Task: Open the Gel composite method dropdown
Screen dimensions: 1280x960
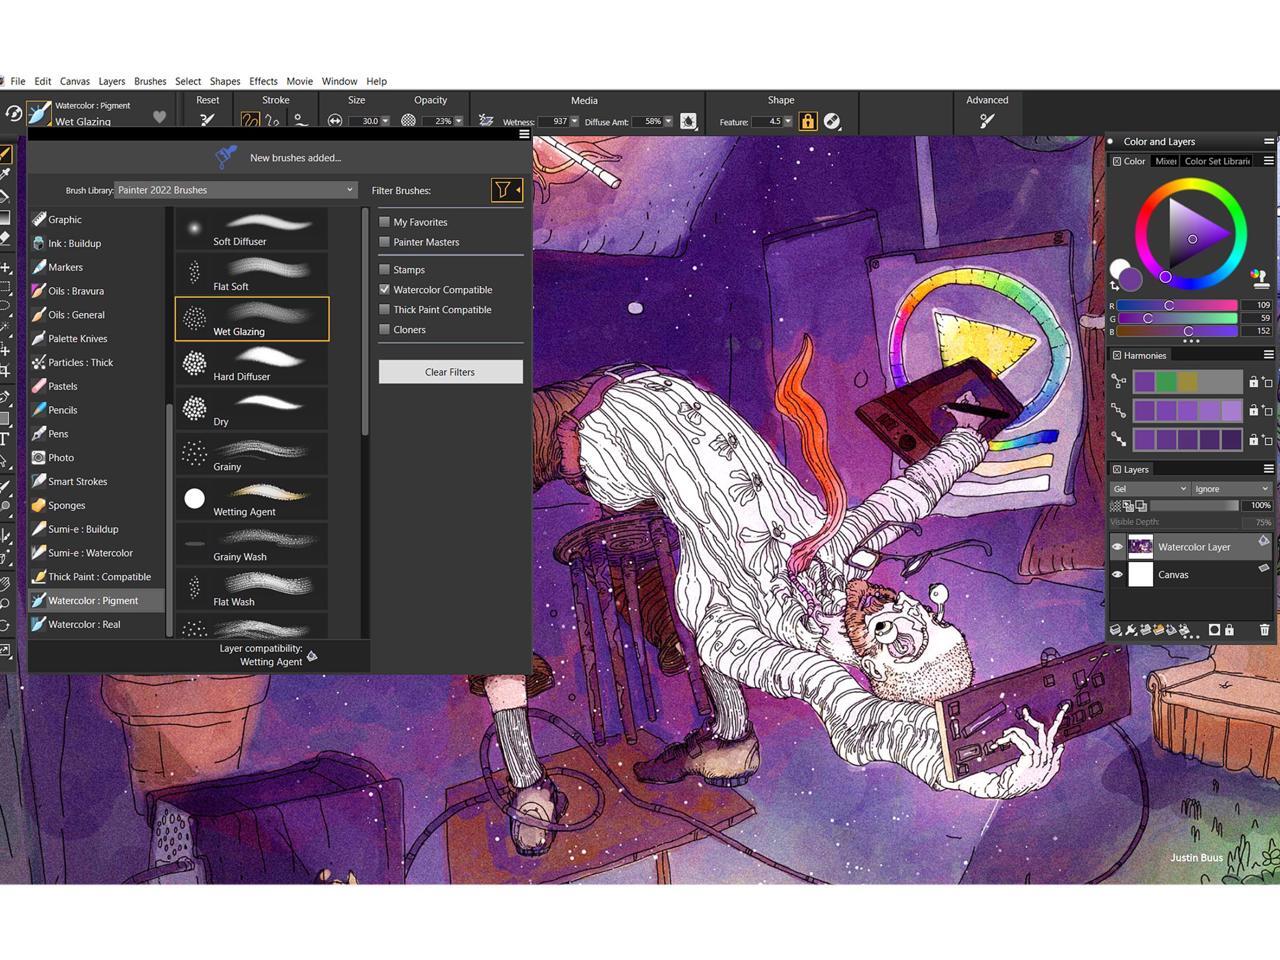Action: click(1149, 489)
